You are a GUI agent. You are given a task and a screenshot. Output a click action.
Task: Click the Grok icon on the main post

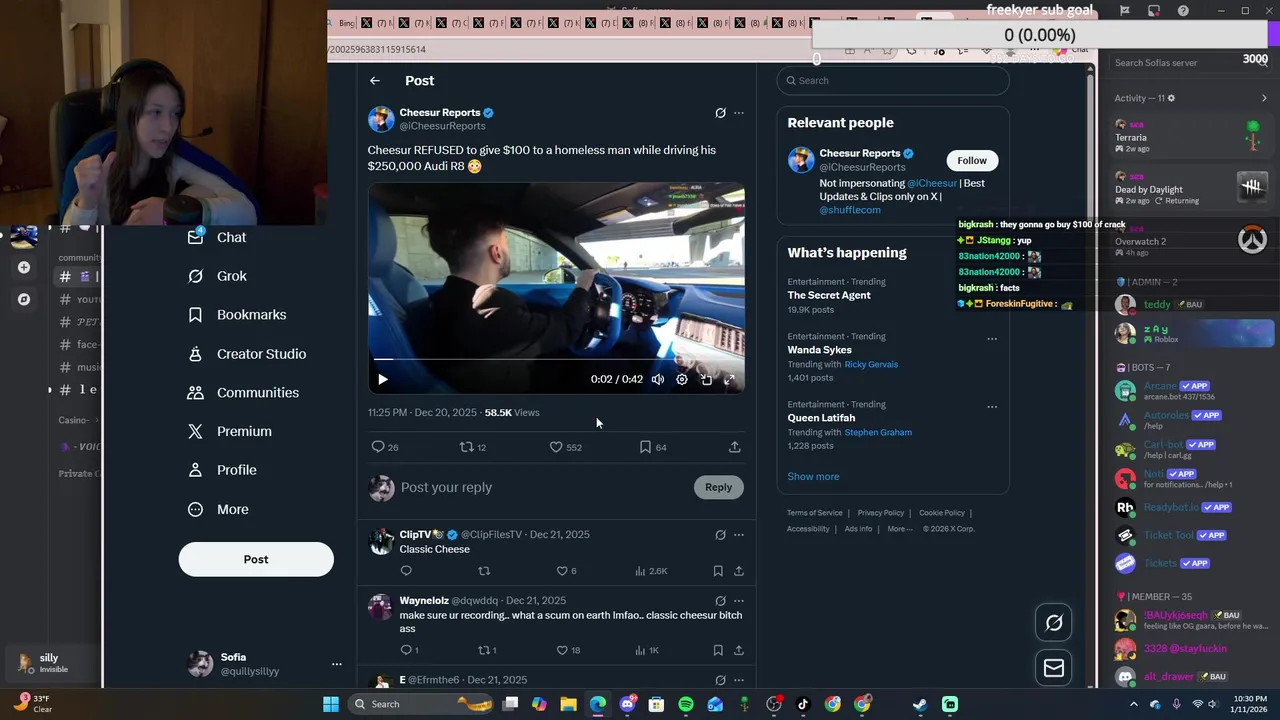click(x=720, y=113)
